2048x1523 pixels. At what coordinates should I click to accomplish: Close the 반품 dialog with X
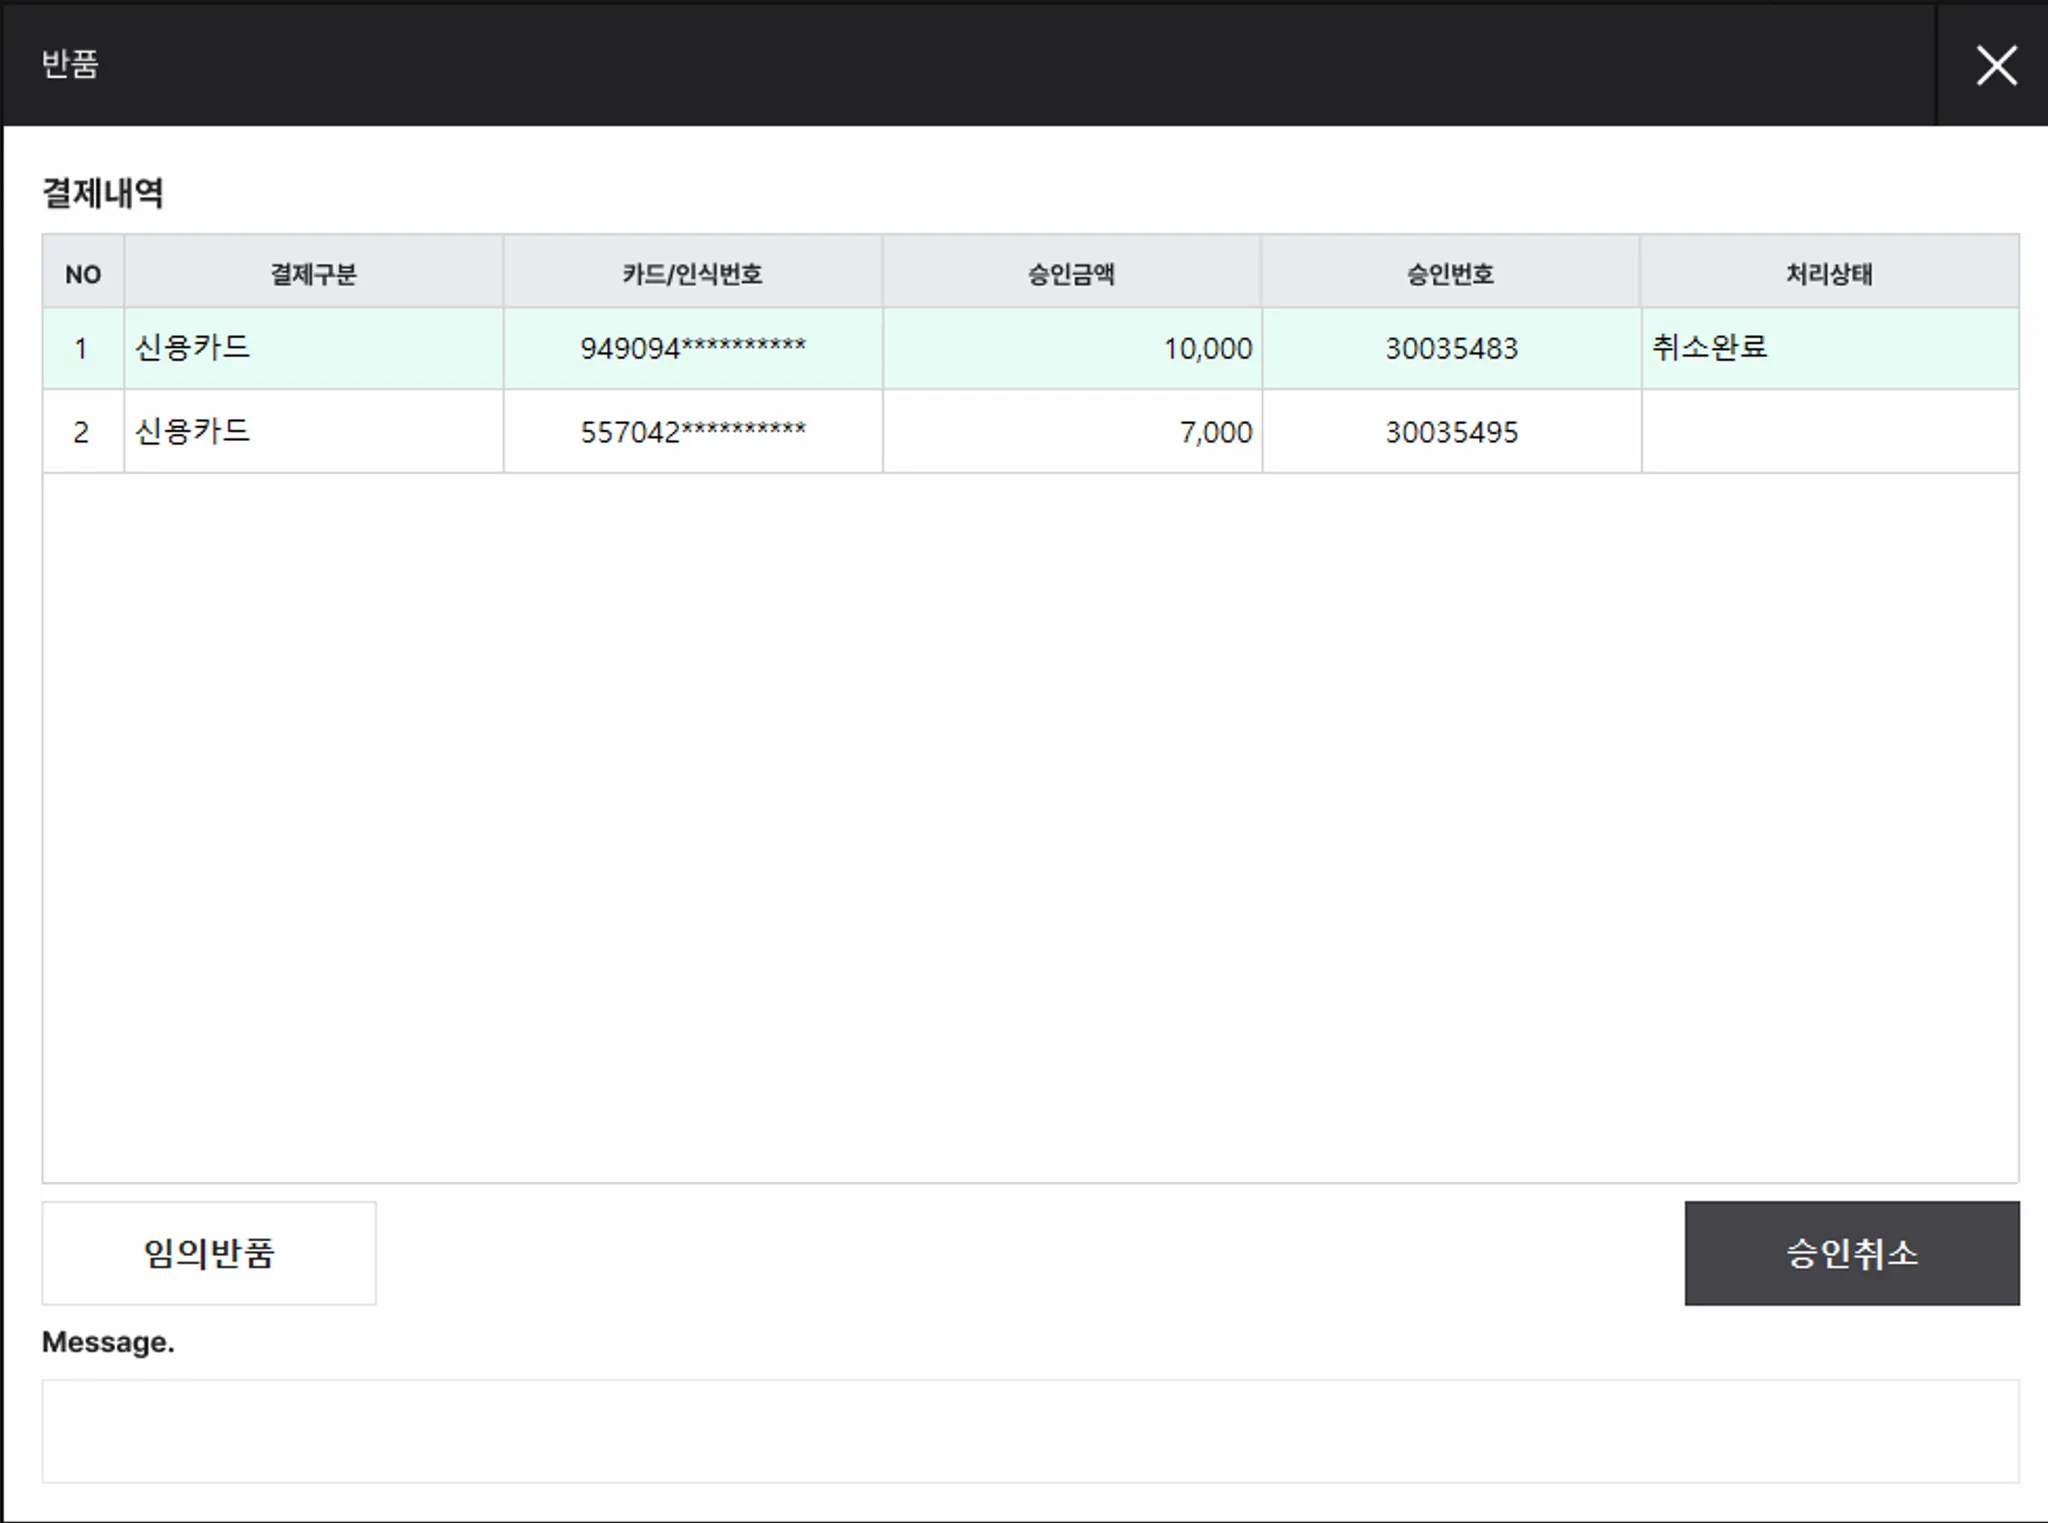pos(1996,66)
